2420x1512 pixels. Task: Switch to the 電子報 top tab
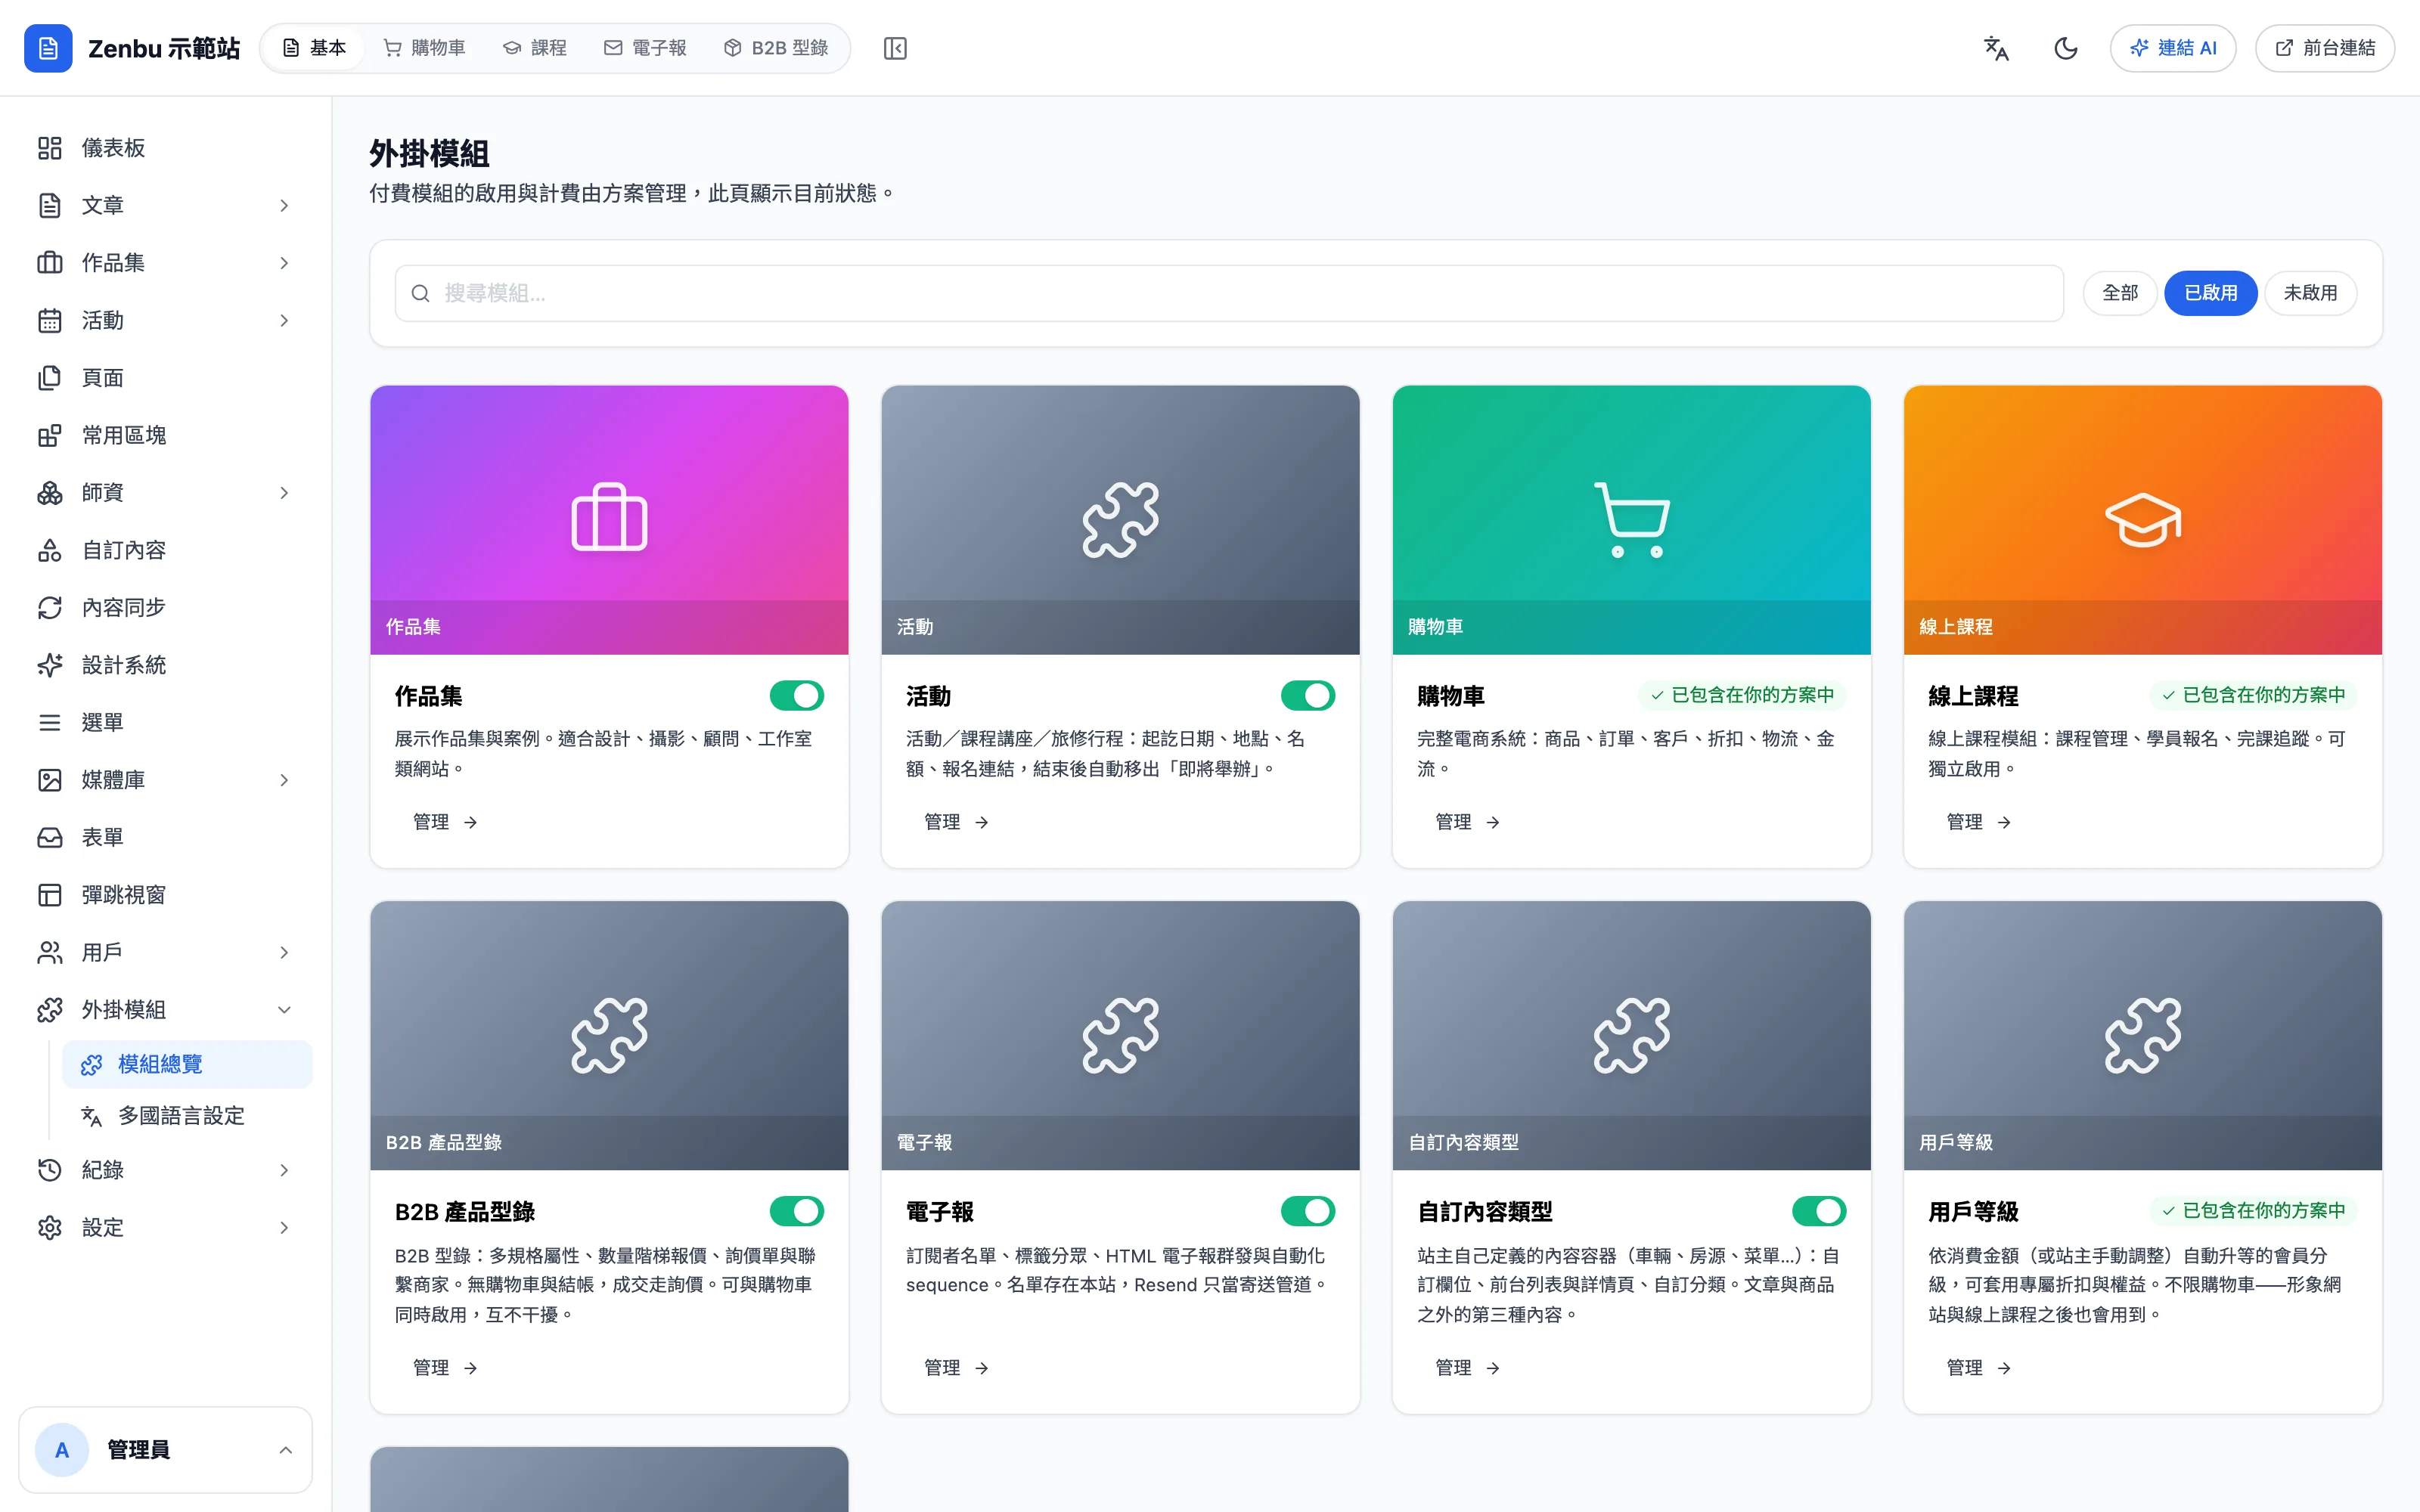coord(645,48)
